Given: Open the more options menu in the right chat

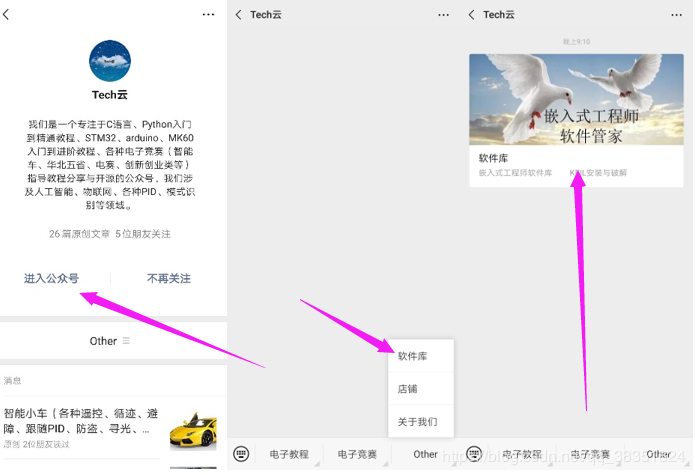Looking at the screenshot, I should [x=676, y=15].
